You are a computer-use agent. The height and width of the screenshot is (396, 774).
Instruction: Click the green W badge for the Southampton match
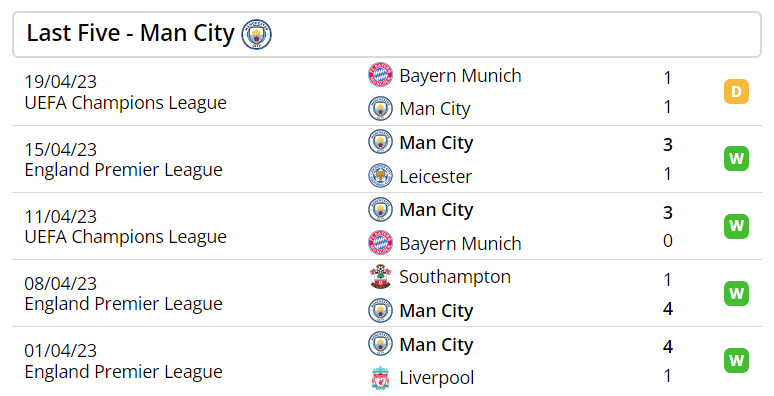point(736,293)
